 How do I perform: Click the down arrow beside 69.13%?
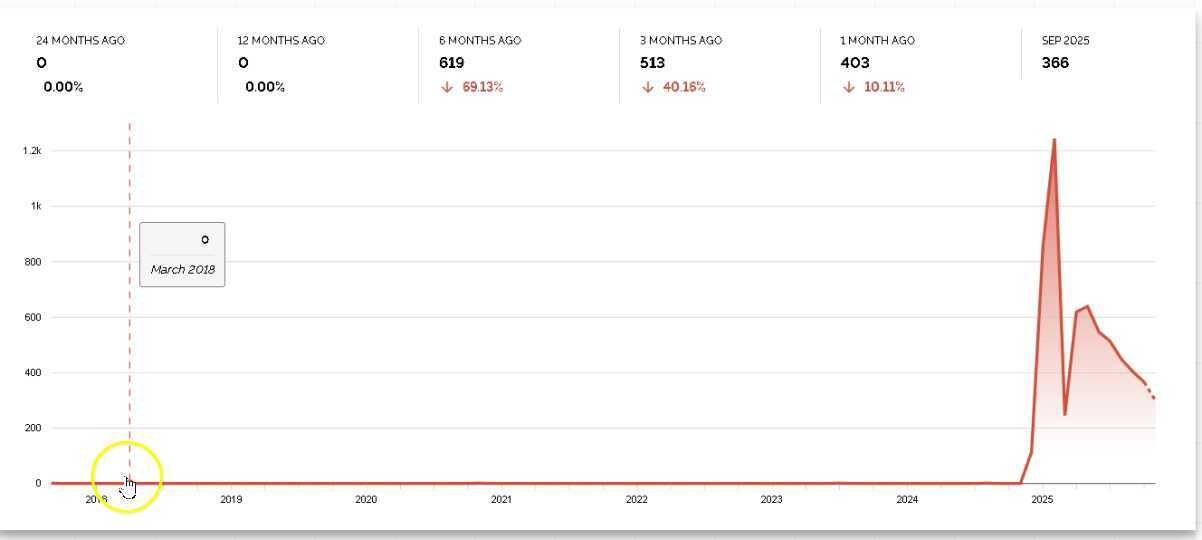tap(446, 87)
